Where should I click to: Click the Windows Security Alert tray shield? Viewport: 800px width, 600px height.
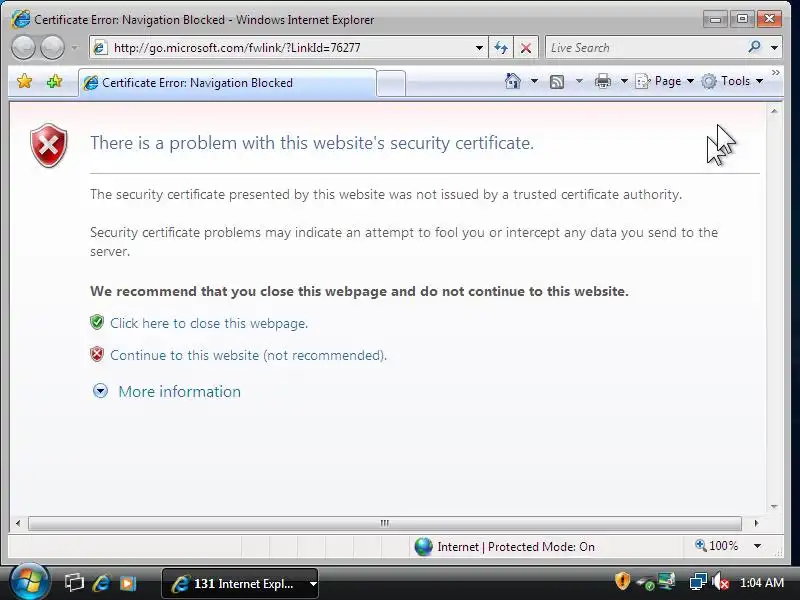(x=622, y=581)
